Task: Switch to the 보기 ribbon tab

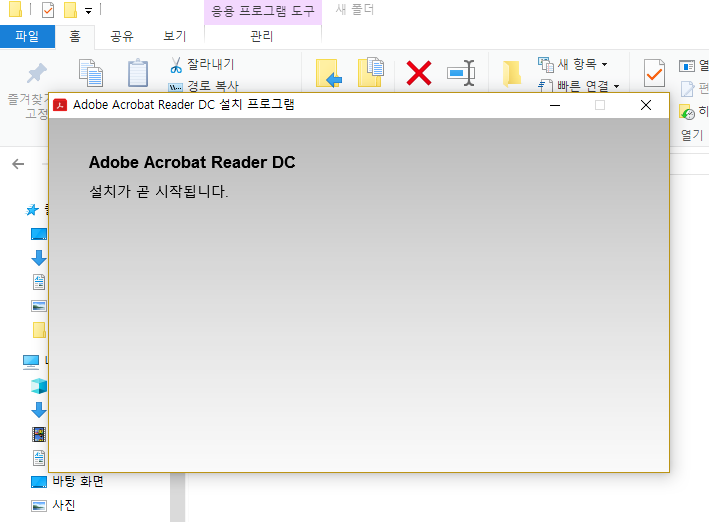Action: 175,36
